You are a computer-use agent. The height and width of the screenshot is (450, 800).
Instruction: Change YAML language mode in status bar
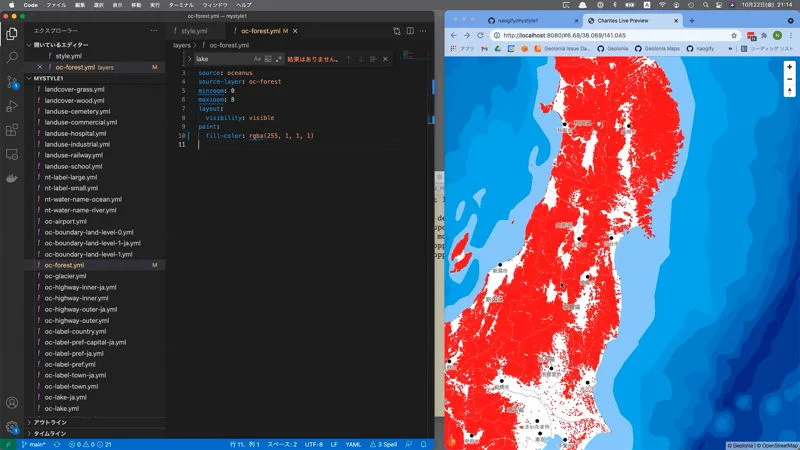pyautogui.click(x=353, y=444)
